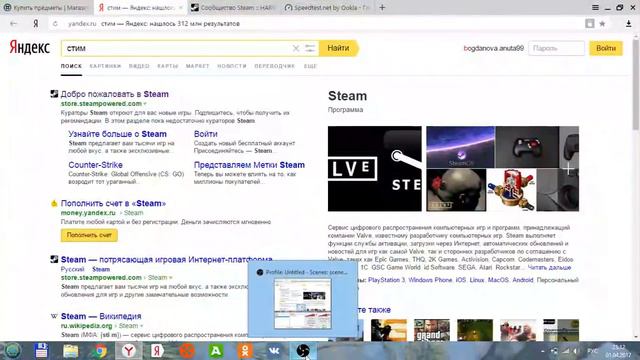Click the Яндекс logo
Image resolution: width=640 pixels, height=360 pixels.
click(29, 47)
